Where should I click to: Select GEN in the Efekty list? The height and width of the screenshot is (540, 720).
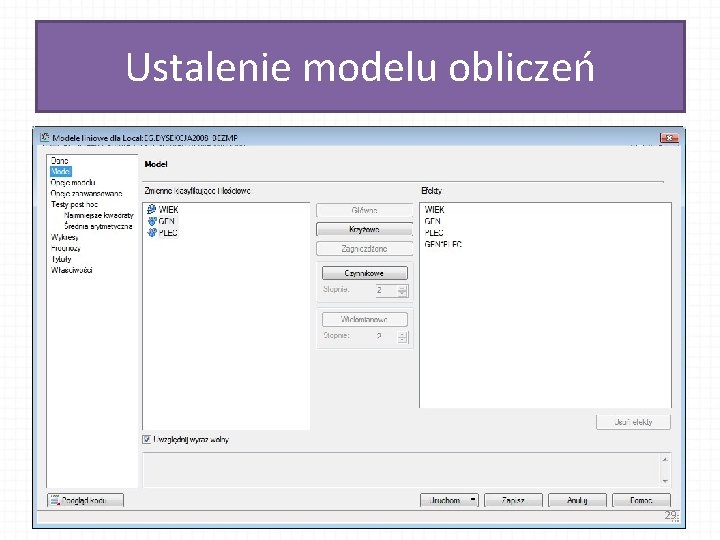click(433, 221)
